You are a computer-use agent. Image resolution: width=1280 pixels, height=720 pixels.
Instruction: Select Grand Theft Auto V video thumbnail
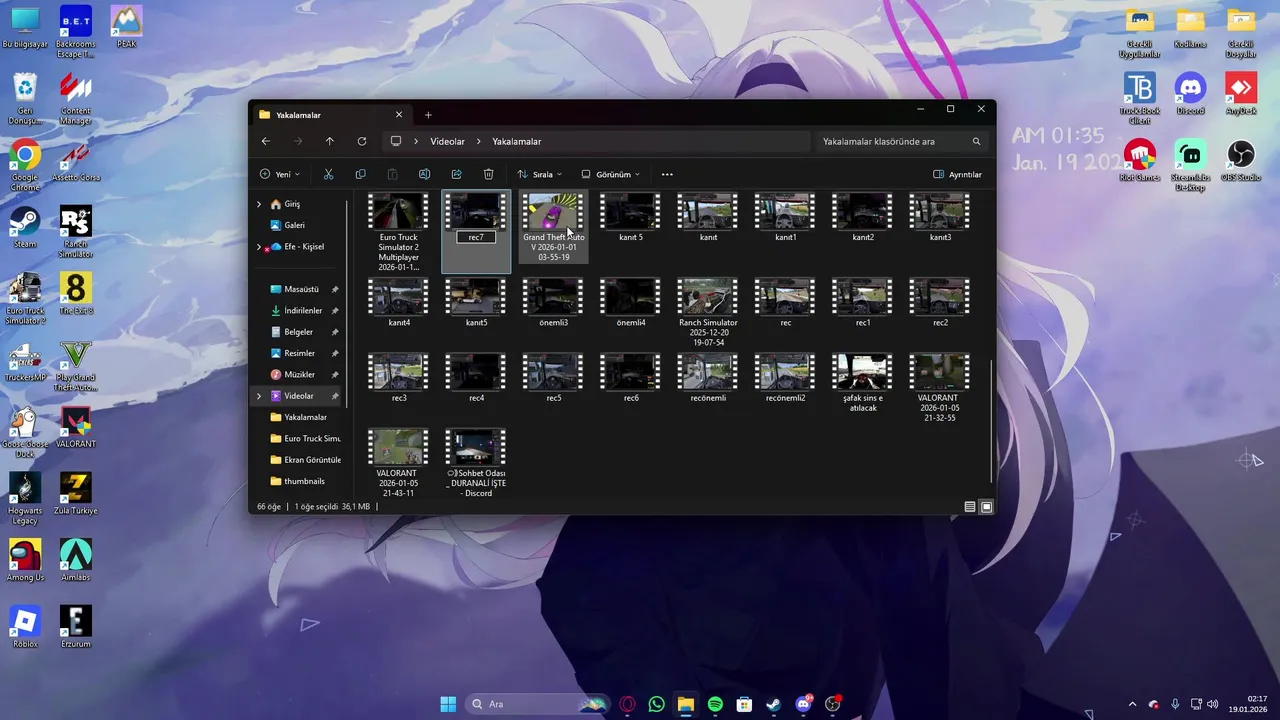coord(553,211)
